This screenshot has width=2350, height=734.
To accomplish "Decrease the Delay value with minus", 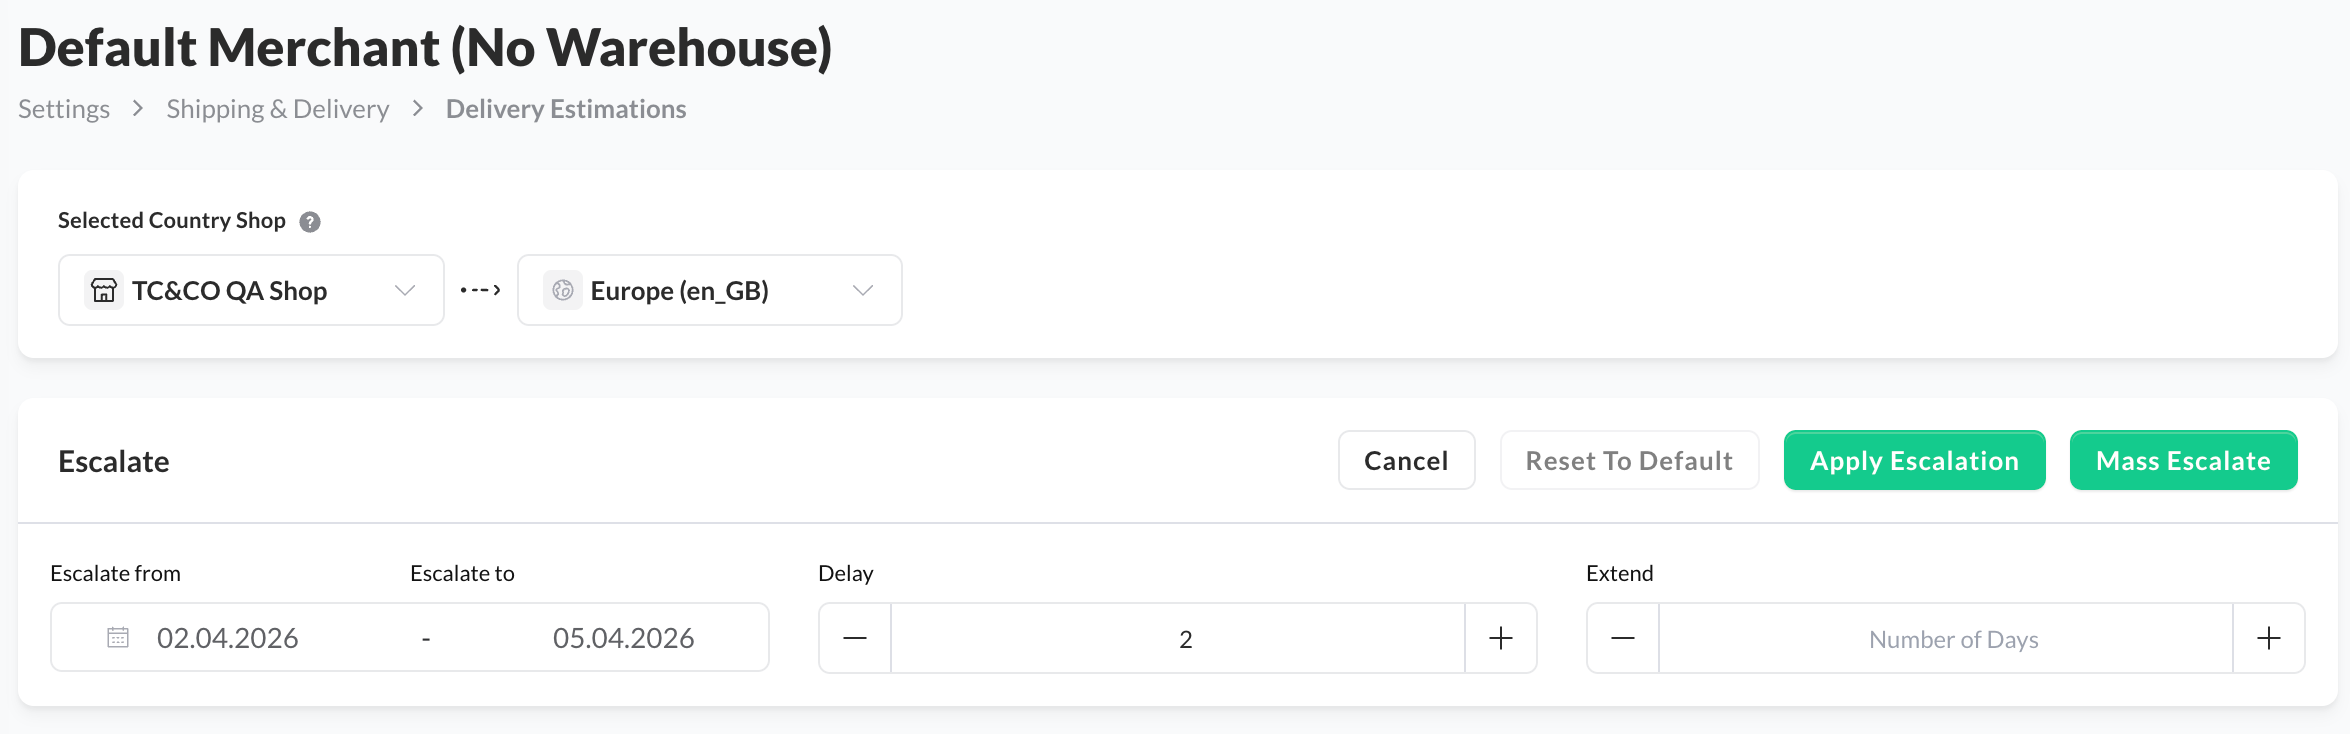I will [x=855, y=638].
